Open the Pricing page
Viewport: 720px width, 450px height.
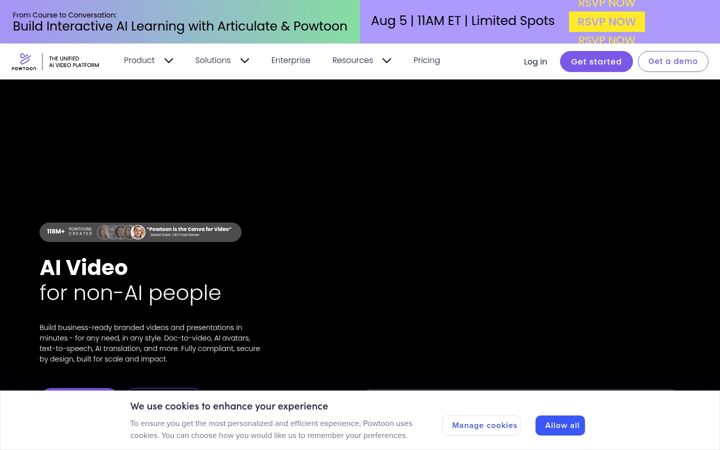coord(427,60)
